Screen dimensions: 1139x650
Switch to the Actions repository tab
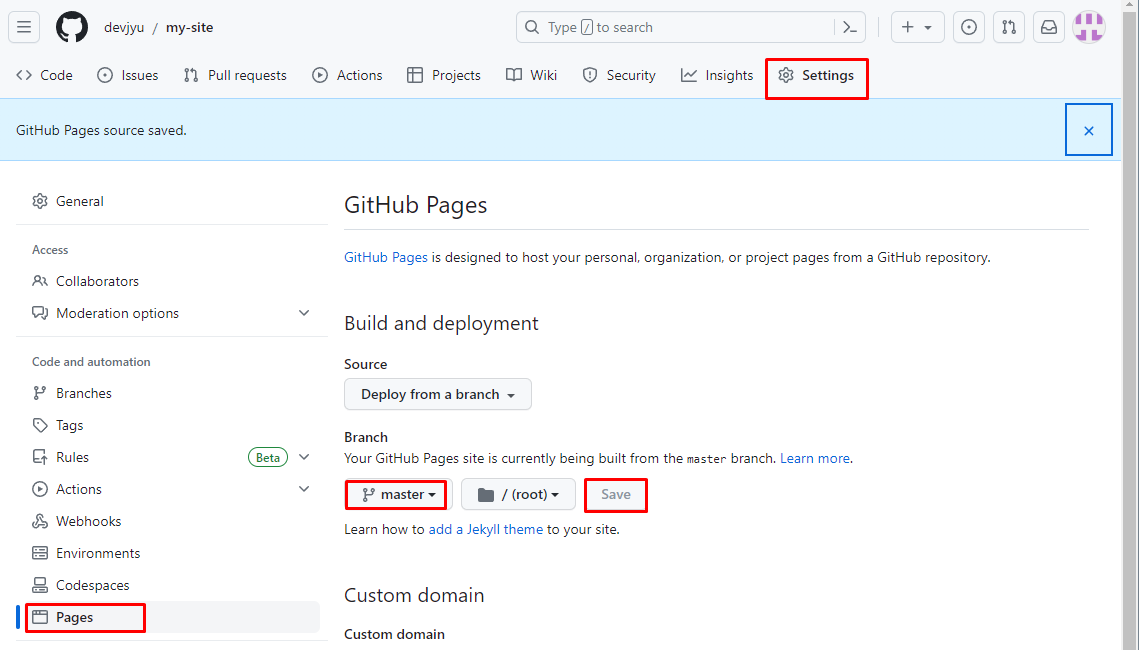pos(347,75)
